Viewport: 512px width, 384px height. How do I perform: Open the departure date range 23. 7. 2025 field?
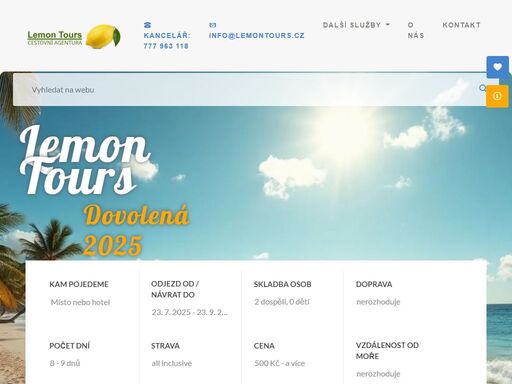tap(190, 312)
